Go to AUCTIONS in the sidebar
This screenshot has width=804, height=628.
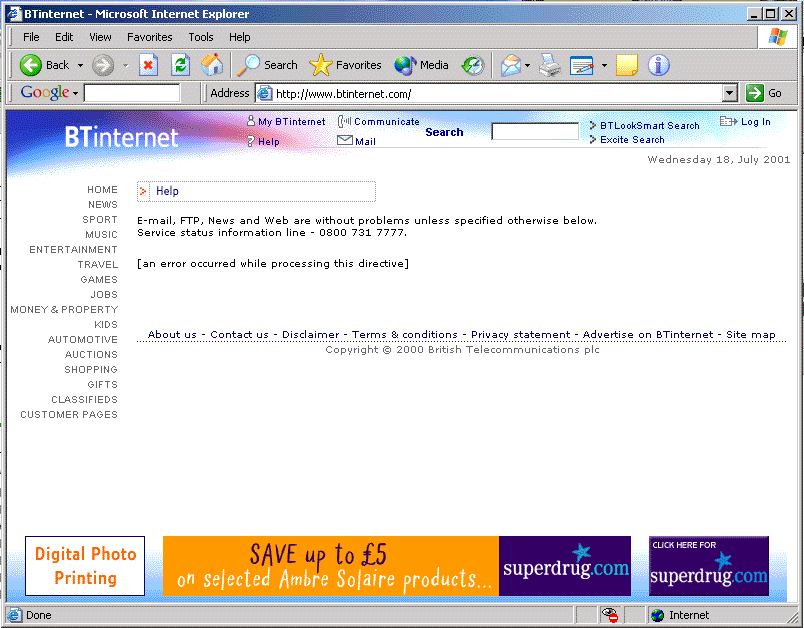pyautogui.click(x=91, y=355)
